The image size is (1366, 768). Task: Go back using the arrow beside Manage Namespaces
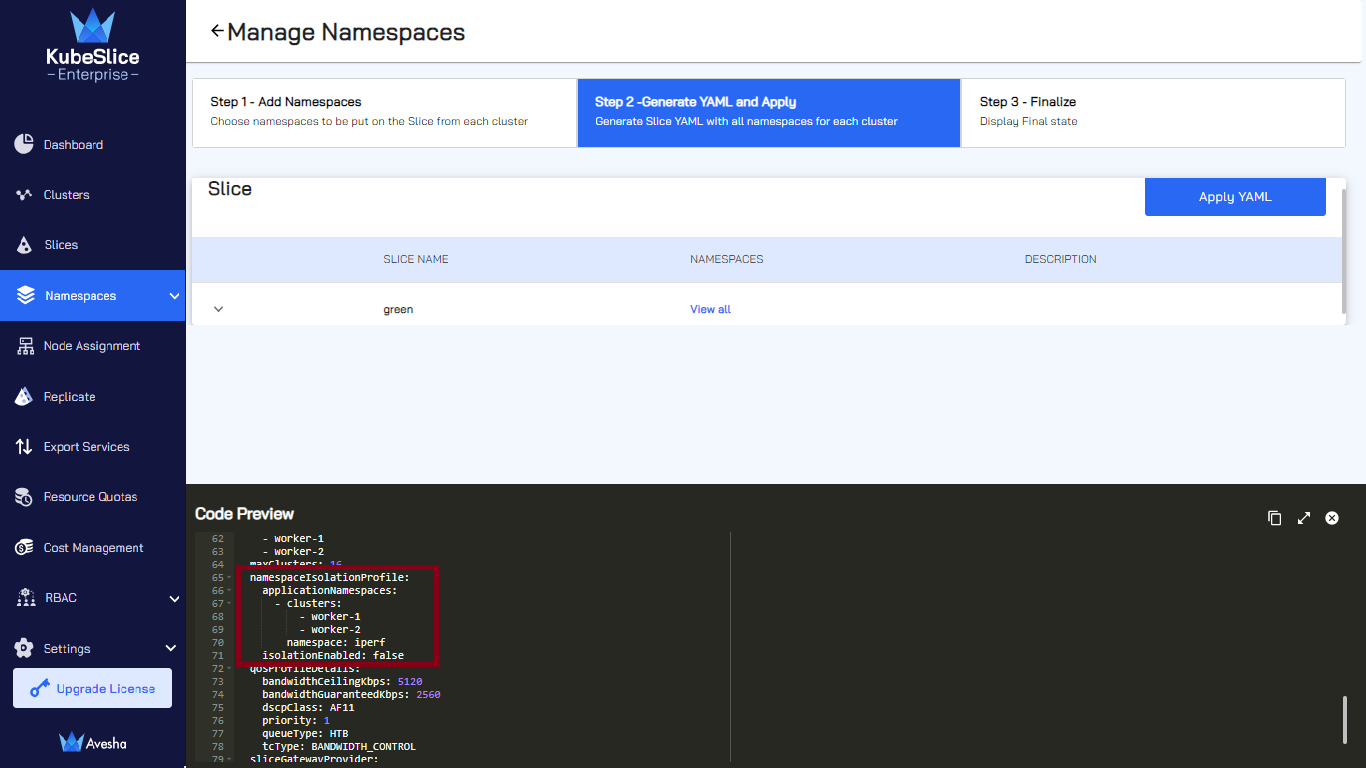point(216,31)
